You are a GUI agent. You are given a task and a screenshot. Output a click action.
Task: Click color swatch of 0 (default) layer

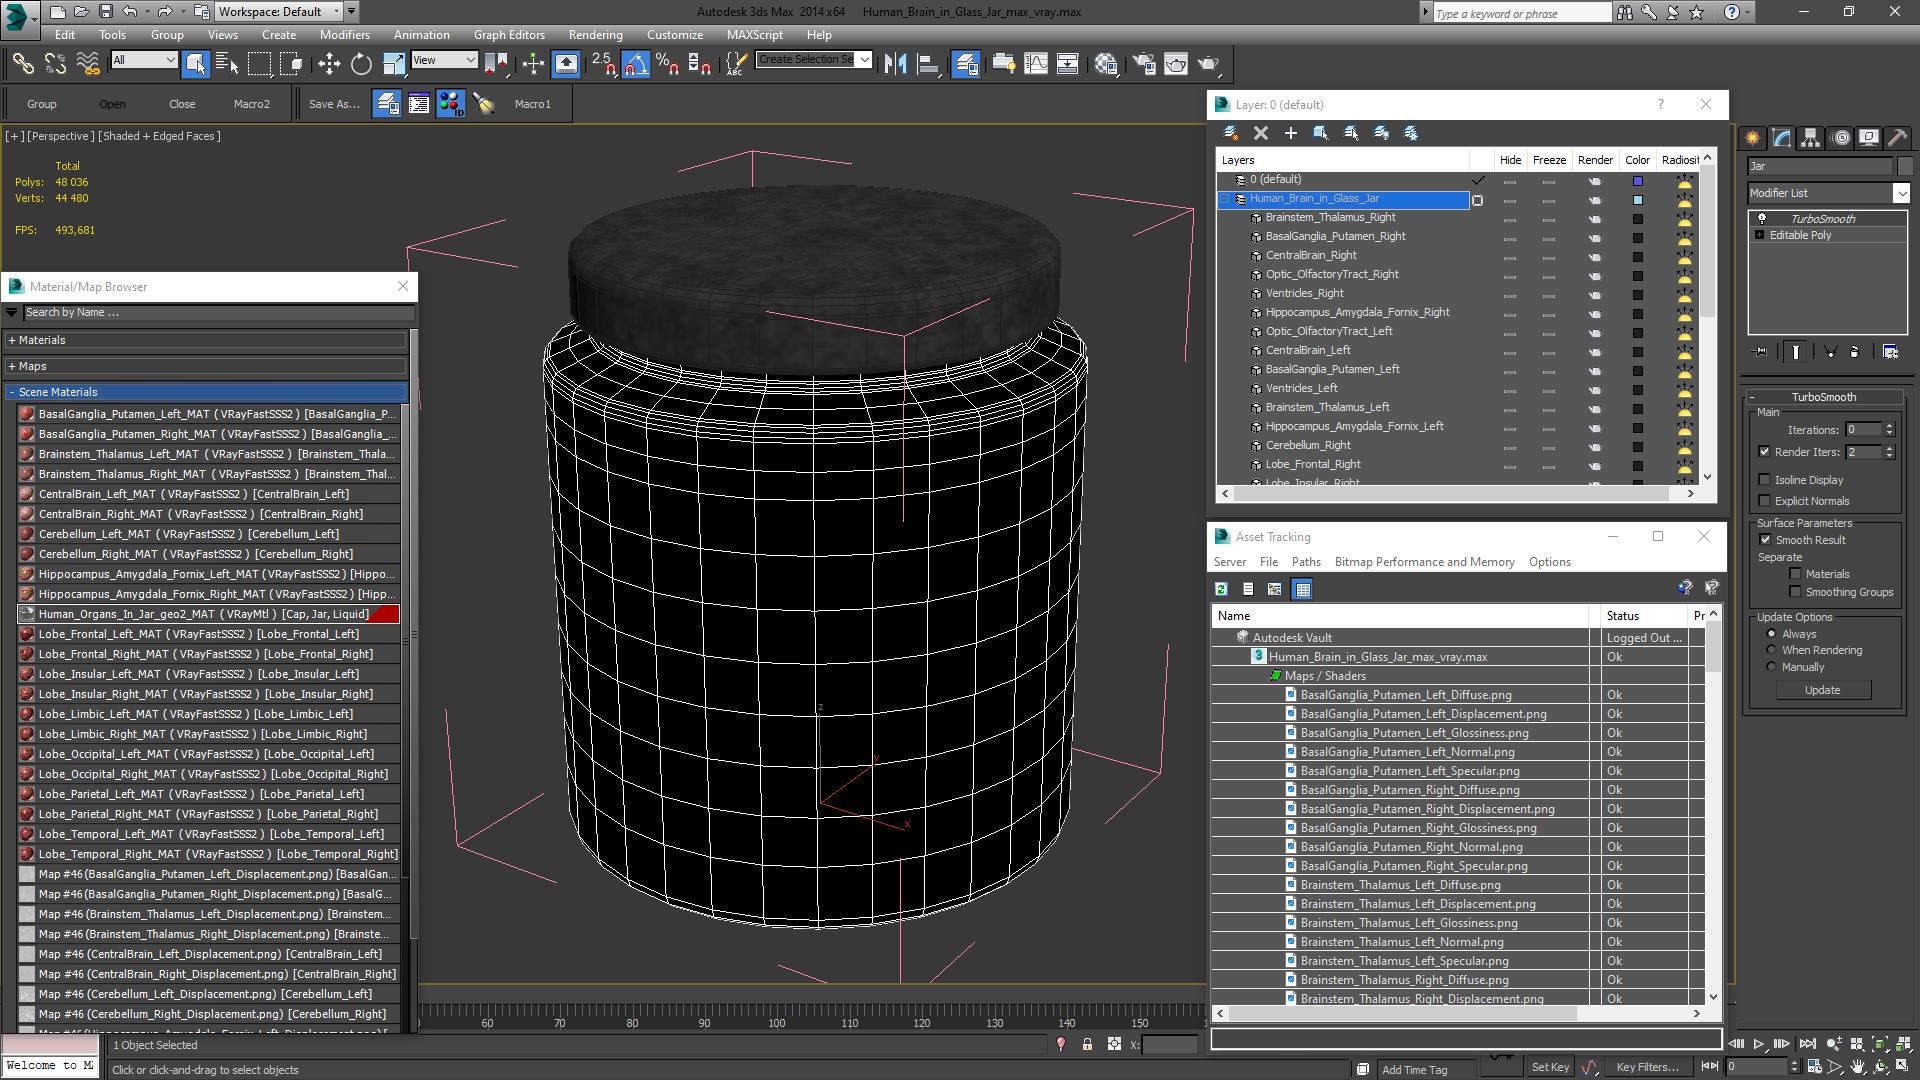coord(1638,181)
